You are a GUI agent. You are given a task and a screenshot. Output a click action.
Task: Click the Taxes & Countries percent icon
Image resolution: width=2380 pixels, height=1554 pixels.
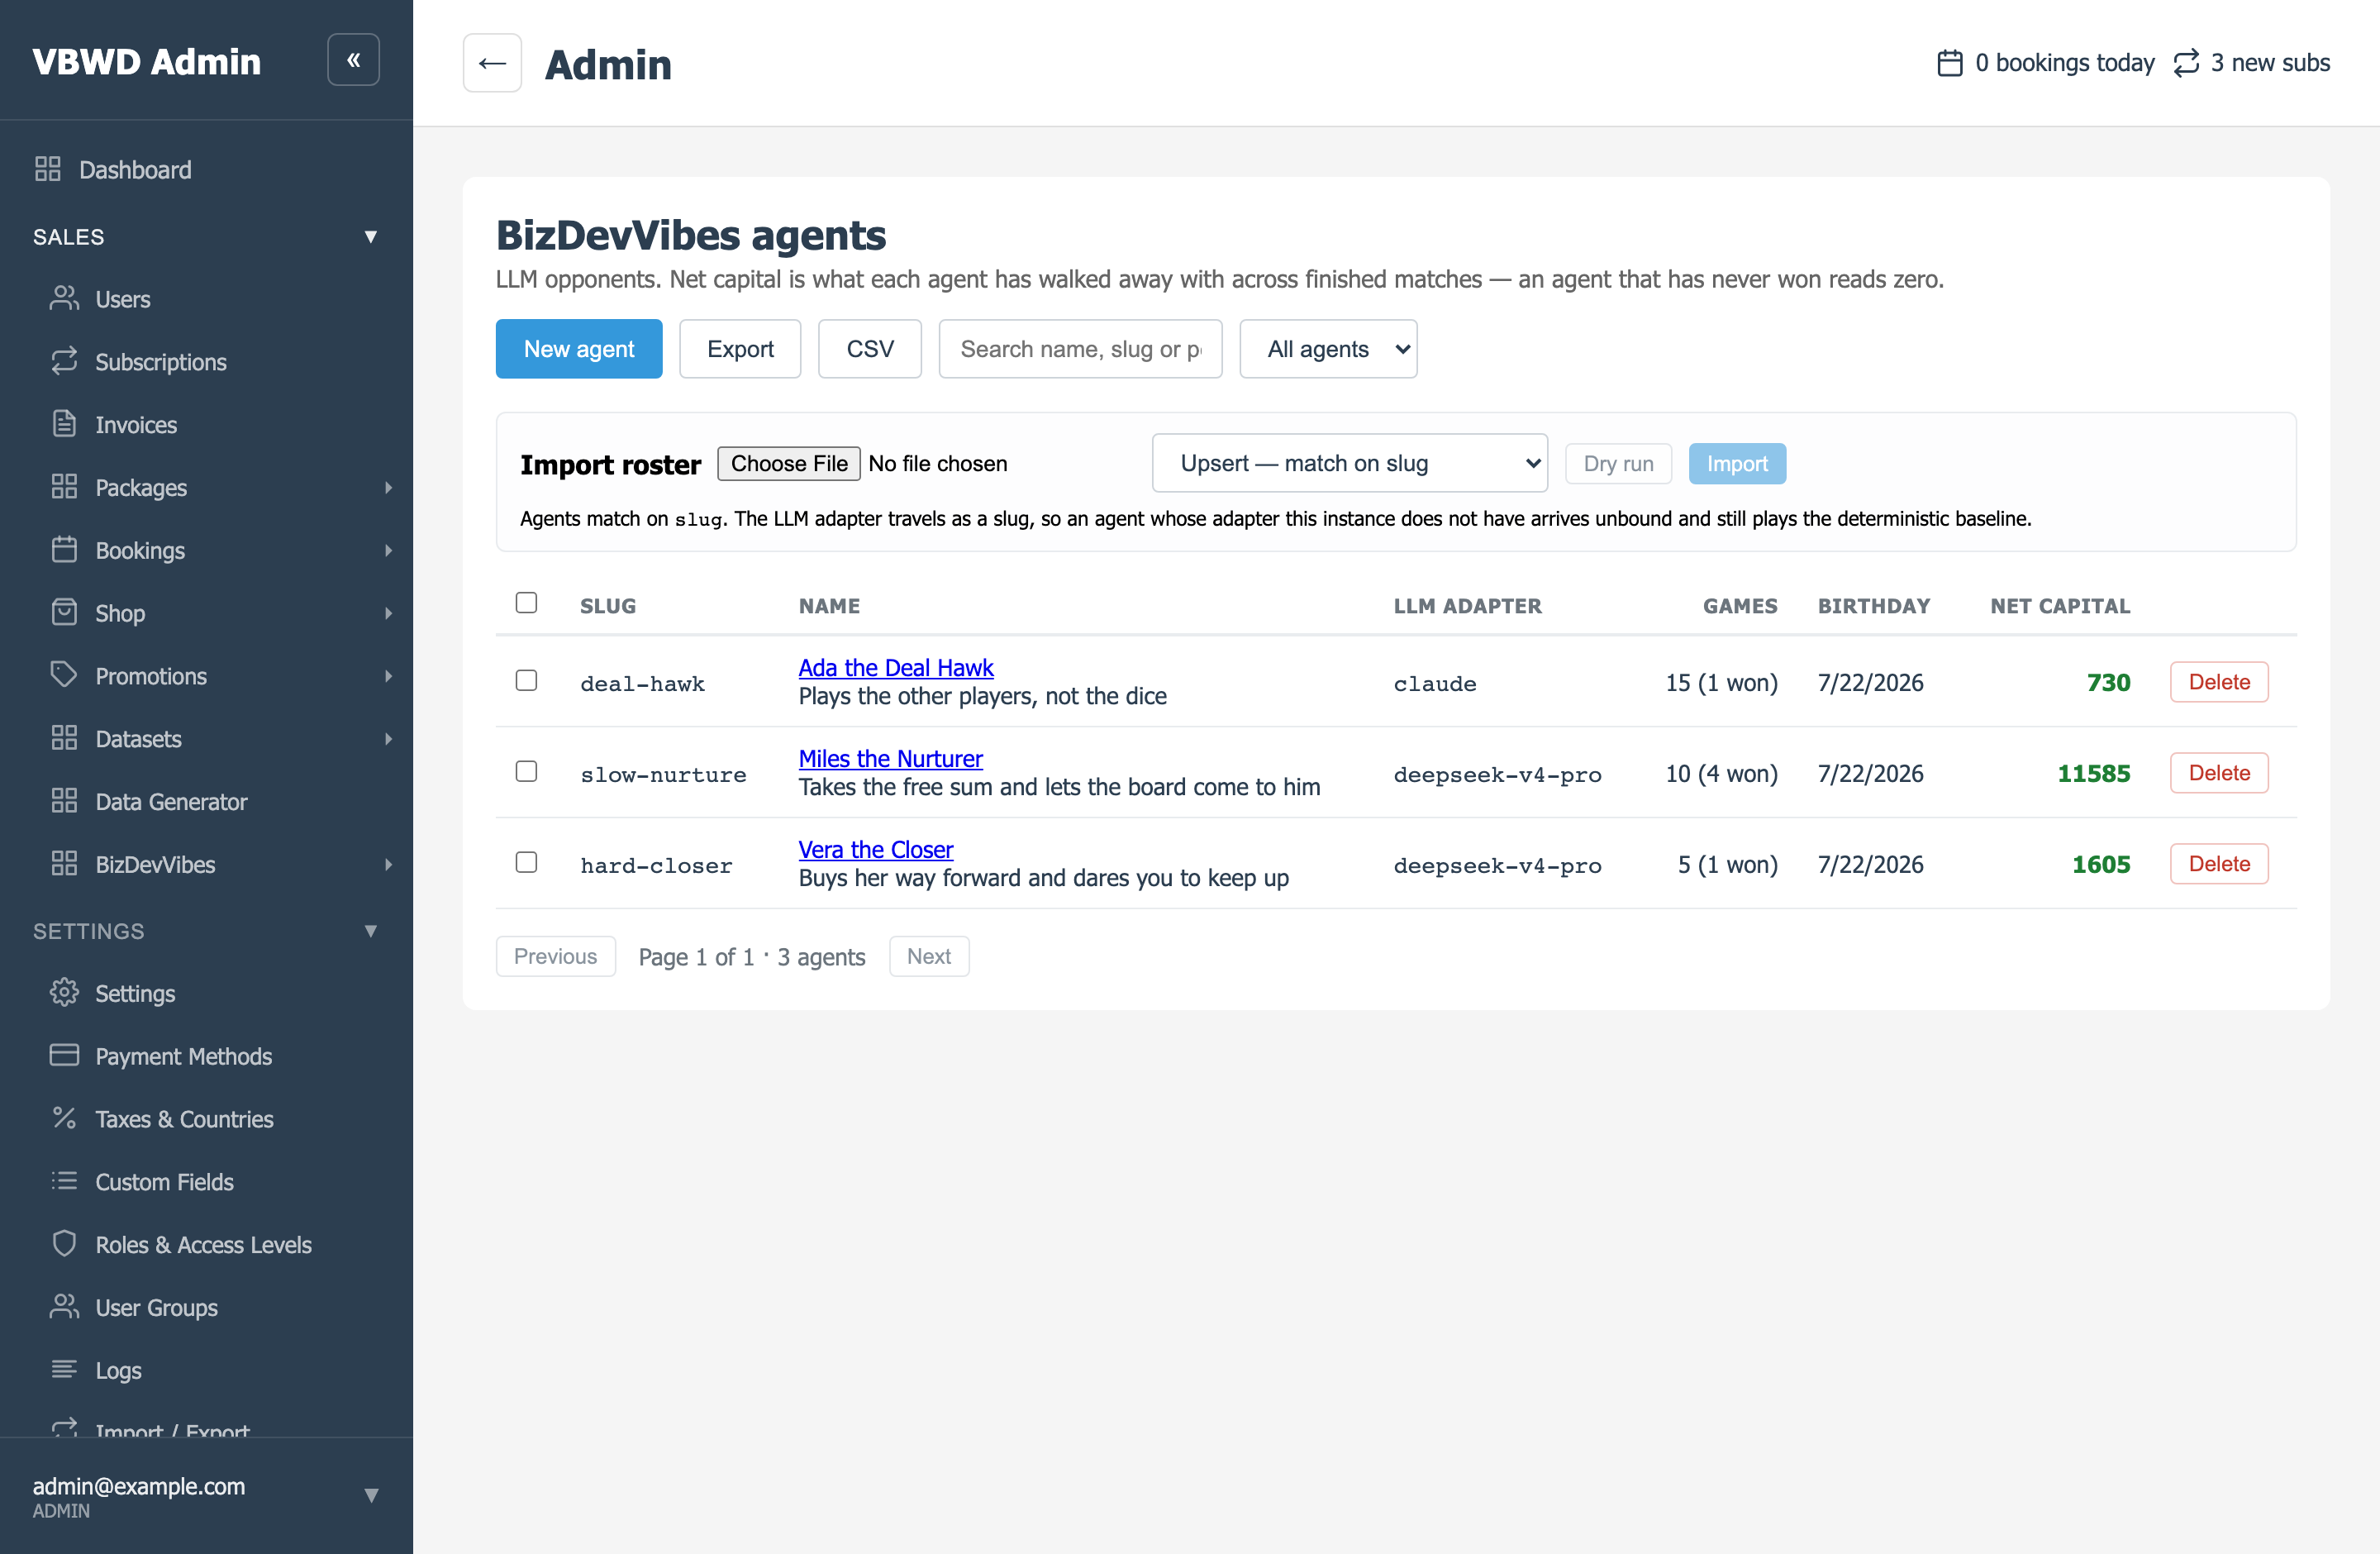[x=64, y=1118]
